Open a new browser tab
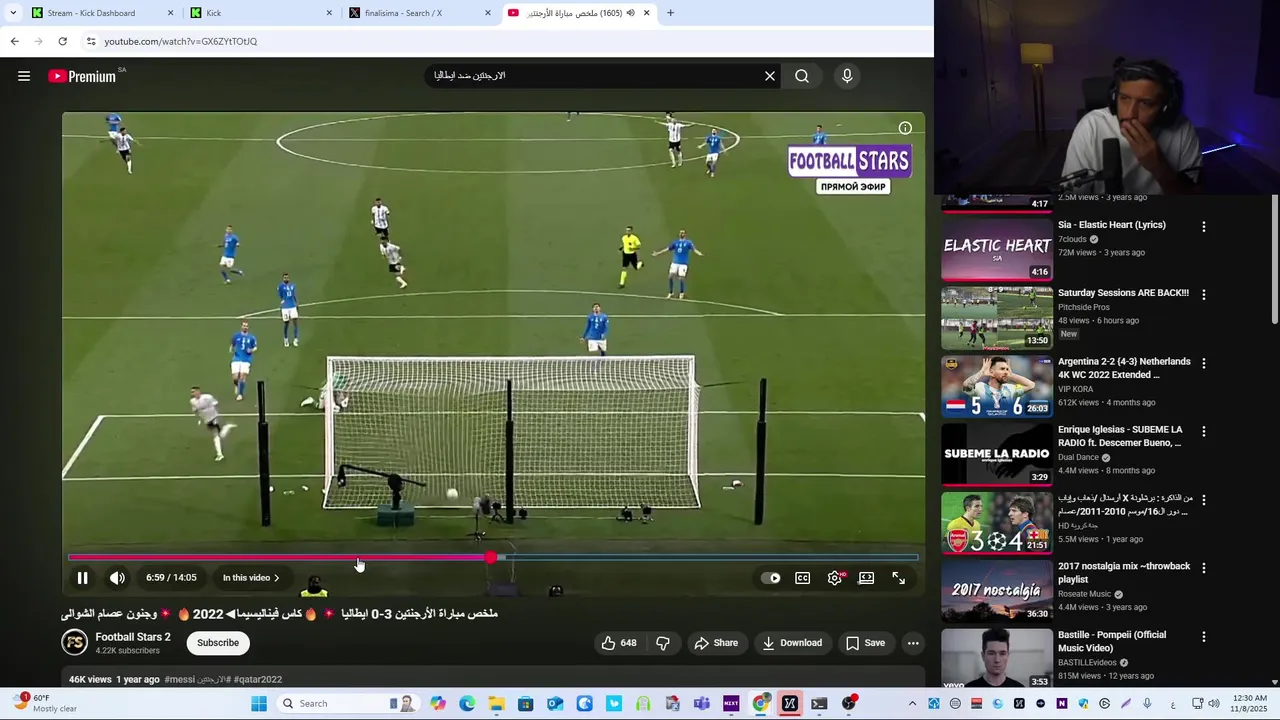 click(x=670, y=13)
